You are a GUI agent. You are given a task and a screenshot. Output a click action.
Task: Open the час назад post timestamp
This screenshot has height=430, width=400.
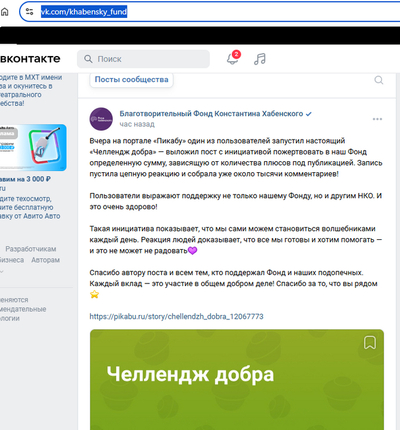137,124
